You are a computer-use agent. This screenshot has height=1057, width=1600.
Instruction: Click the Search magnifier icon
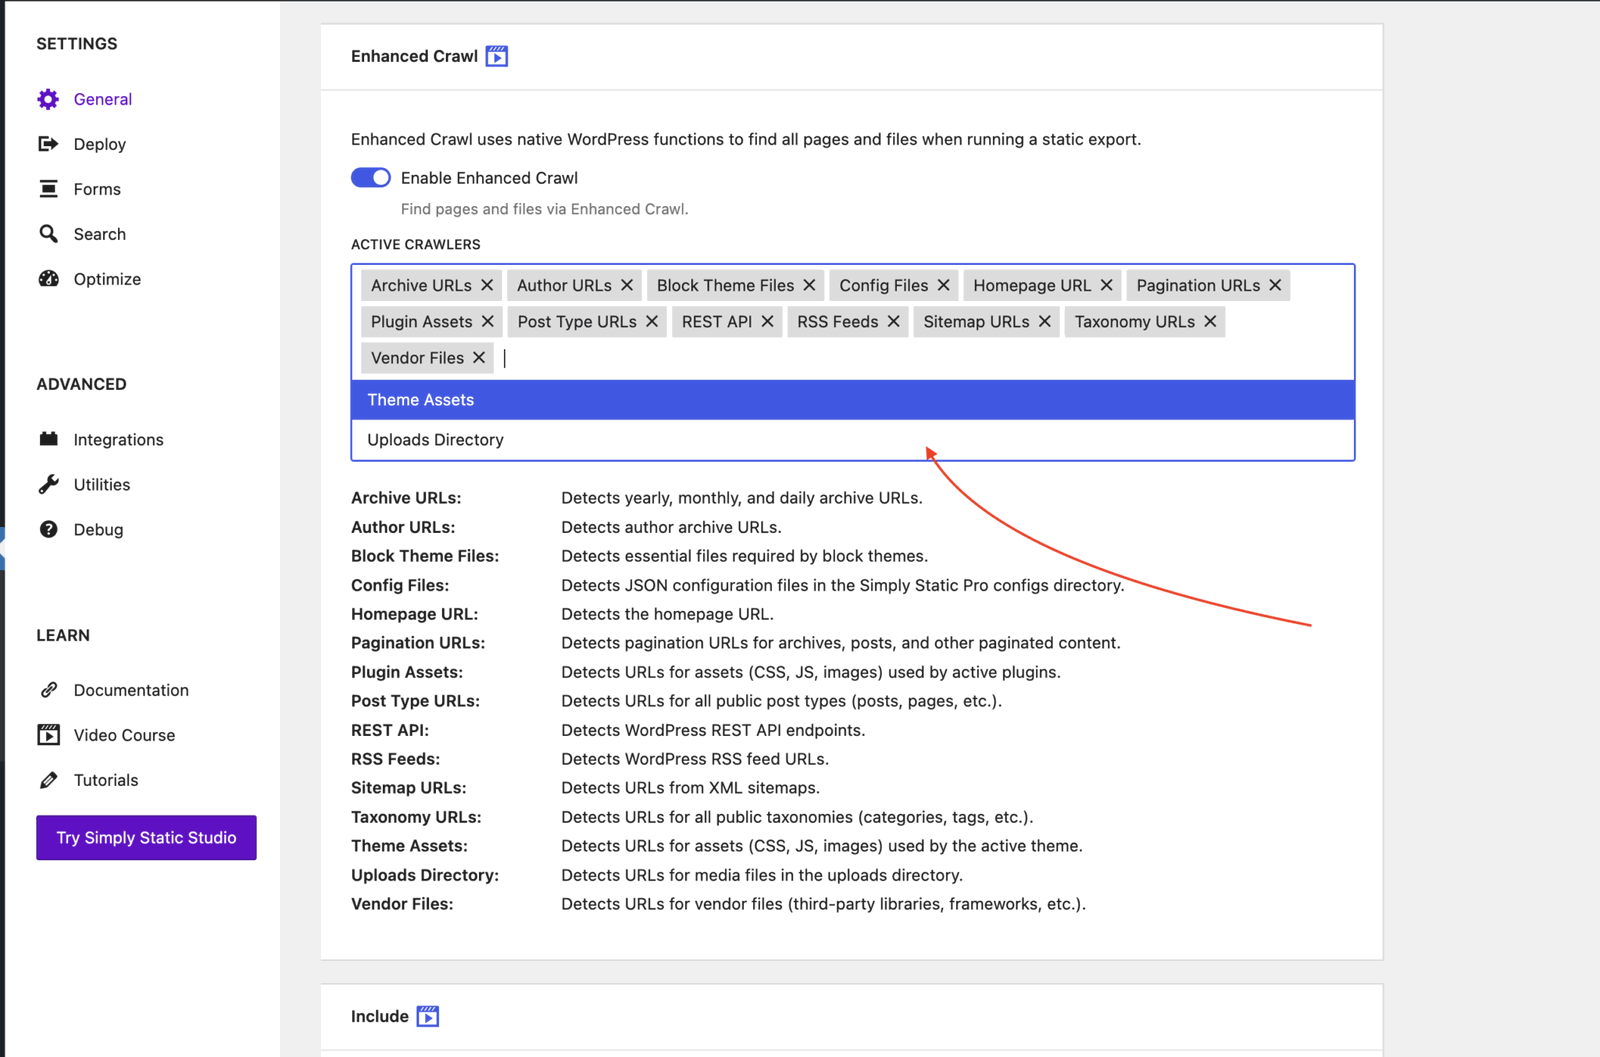(x=47, y=234)
